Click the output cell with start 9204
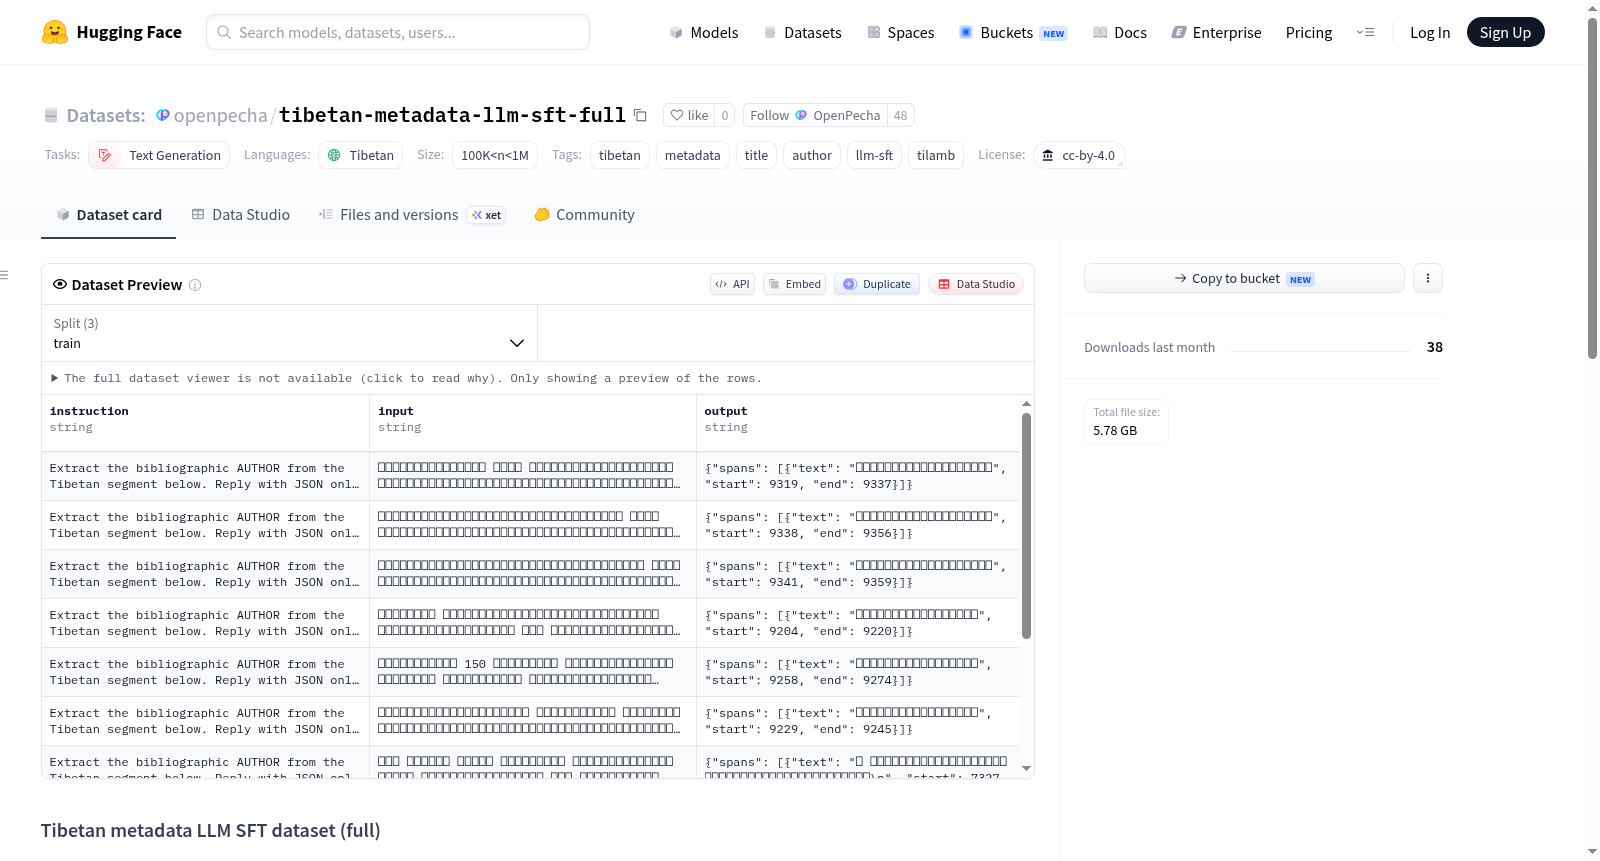The image size is (1600, 861). point(857,623)
